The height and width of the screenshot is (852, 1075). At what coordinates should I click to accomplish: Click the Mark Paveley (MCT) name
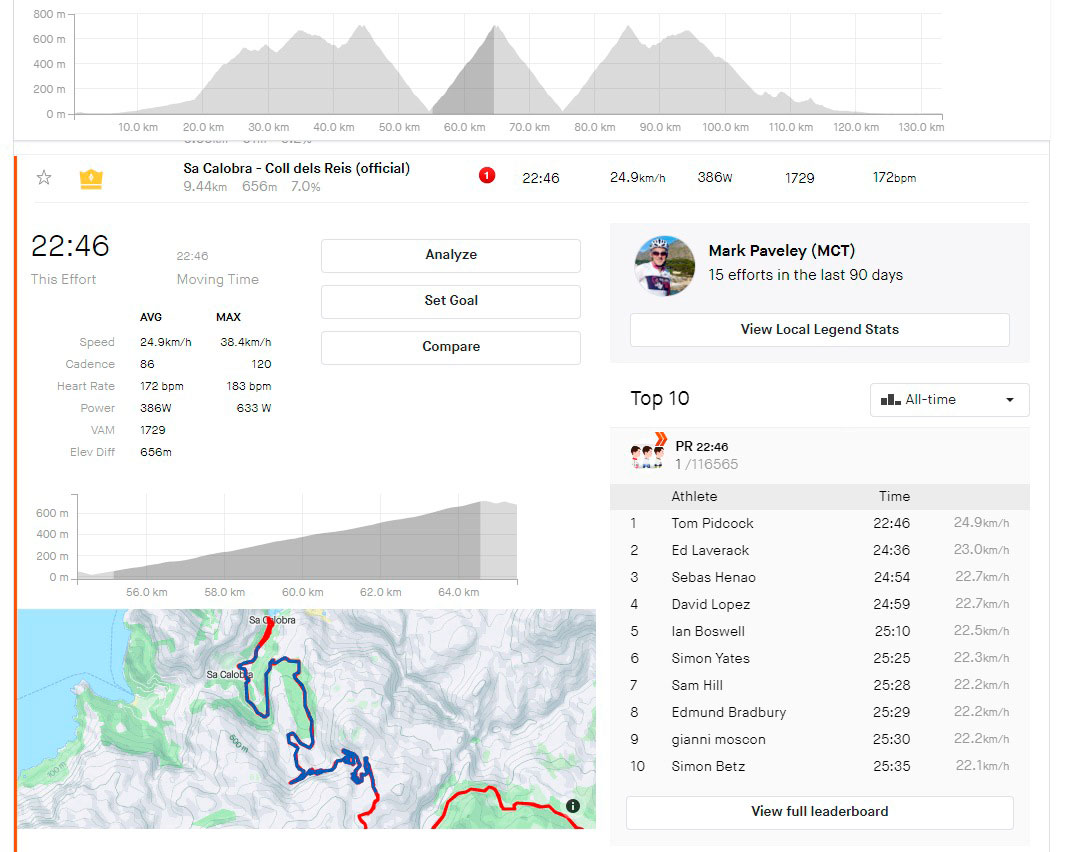[781, 251]
